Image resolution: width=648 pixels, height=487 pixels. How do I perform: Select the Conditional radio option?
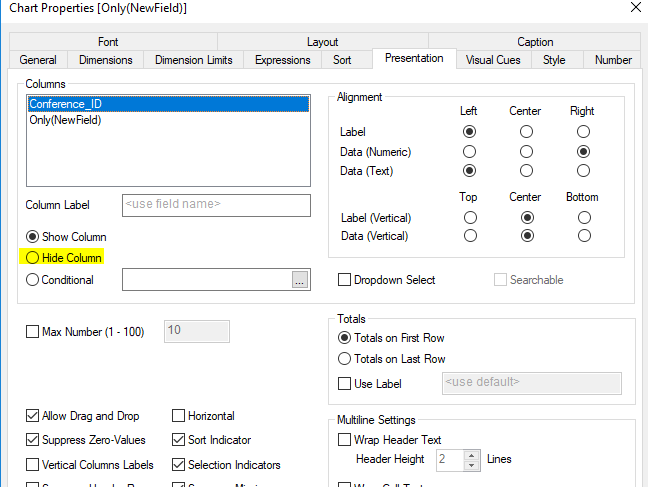33,280
